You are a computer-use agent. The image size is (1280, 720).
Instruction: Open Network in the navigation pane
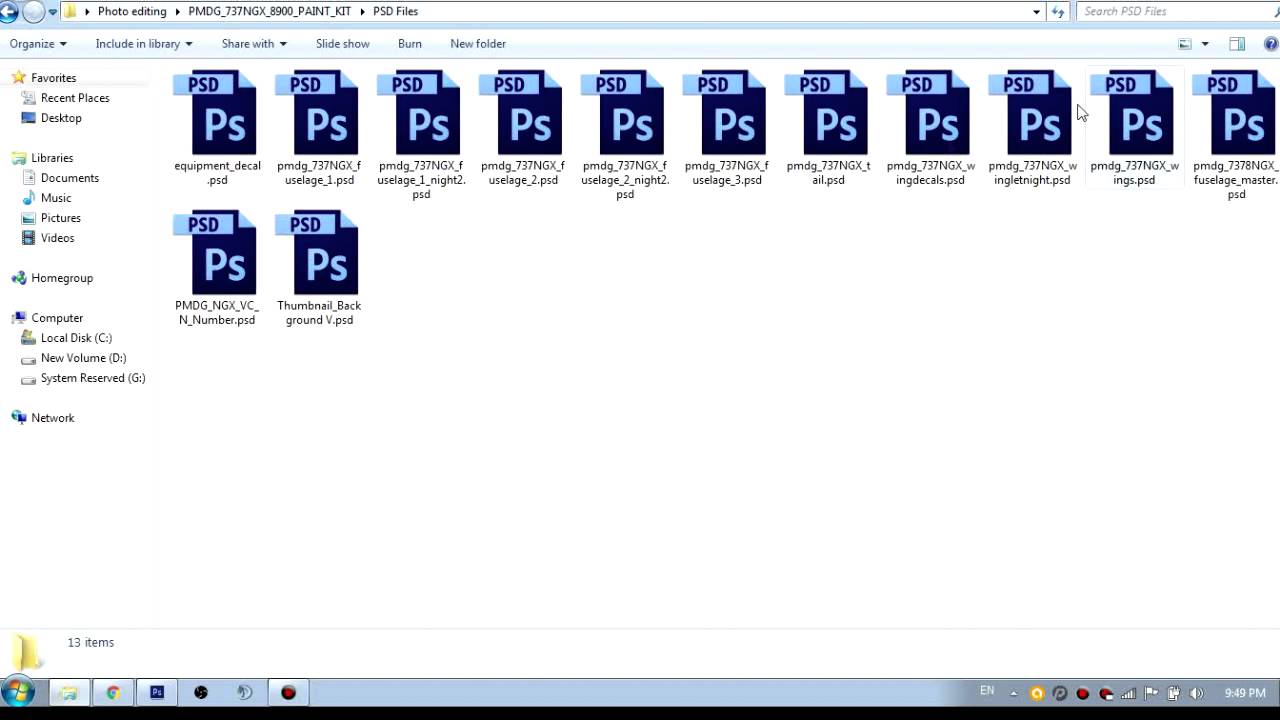coord(53,418)
